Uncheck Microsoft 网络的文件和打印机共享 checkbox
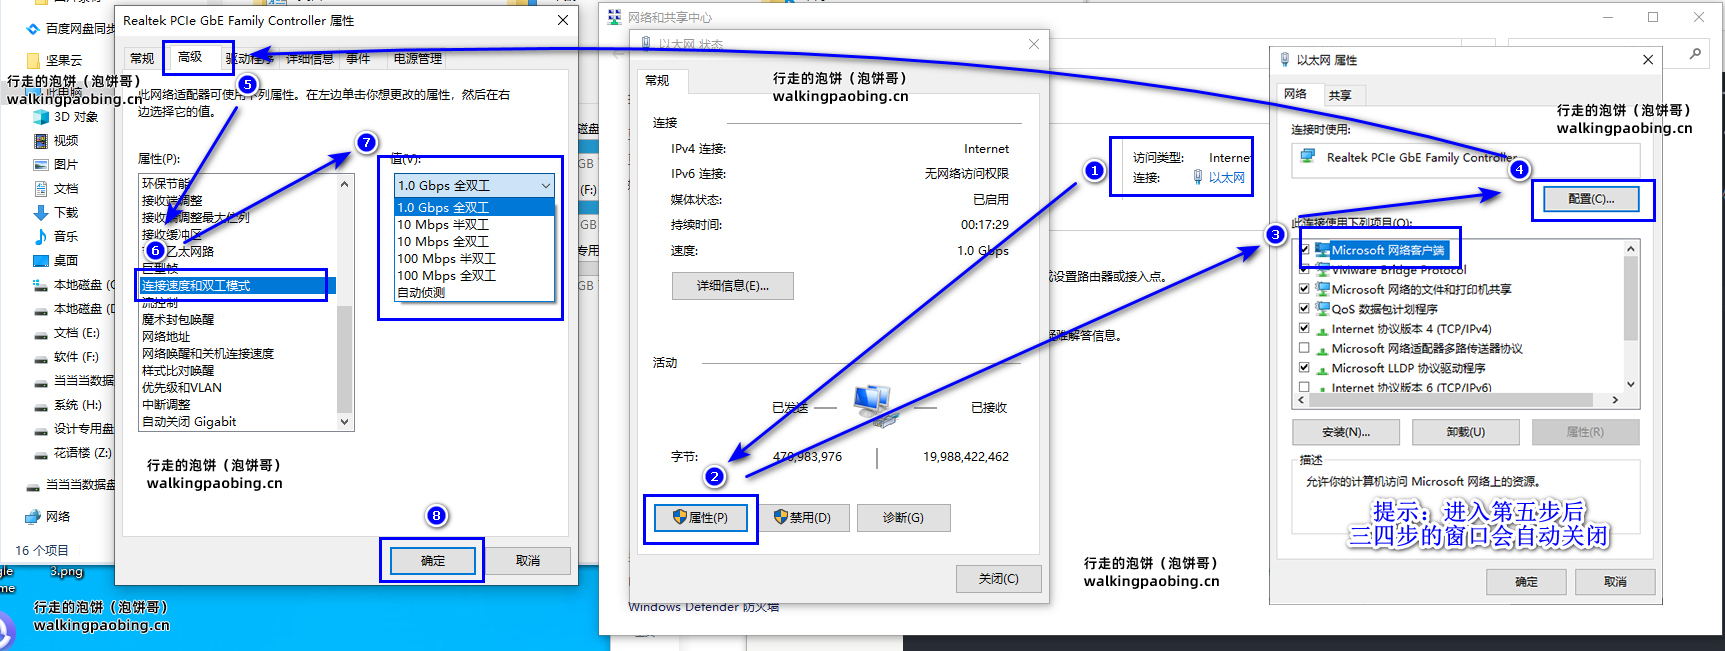This screenshot has width=1725, height=651. [1304, 289]
